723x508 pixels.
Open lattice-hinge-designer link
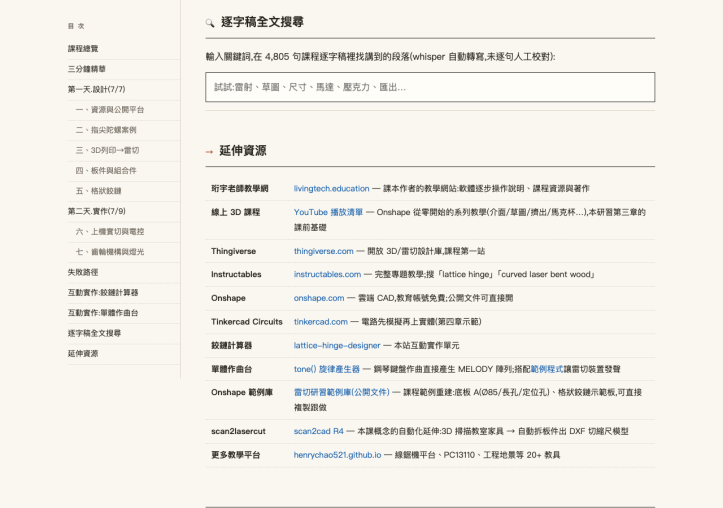click(337, 345)
